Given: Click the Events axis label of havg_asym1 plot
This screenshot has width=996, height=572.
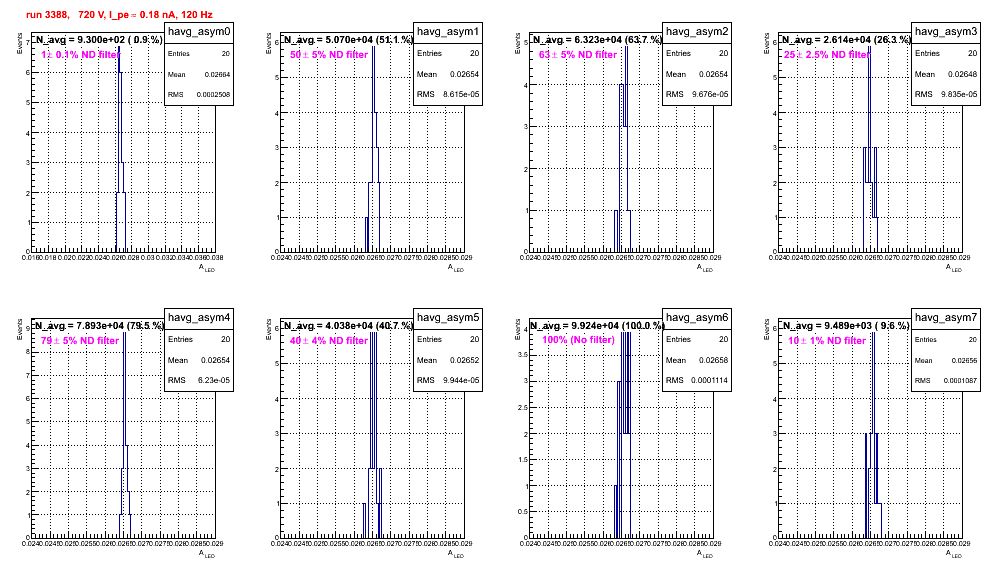Looking at the screenshot, I should pyautogui.click(x=269, y=43).
